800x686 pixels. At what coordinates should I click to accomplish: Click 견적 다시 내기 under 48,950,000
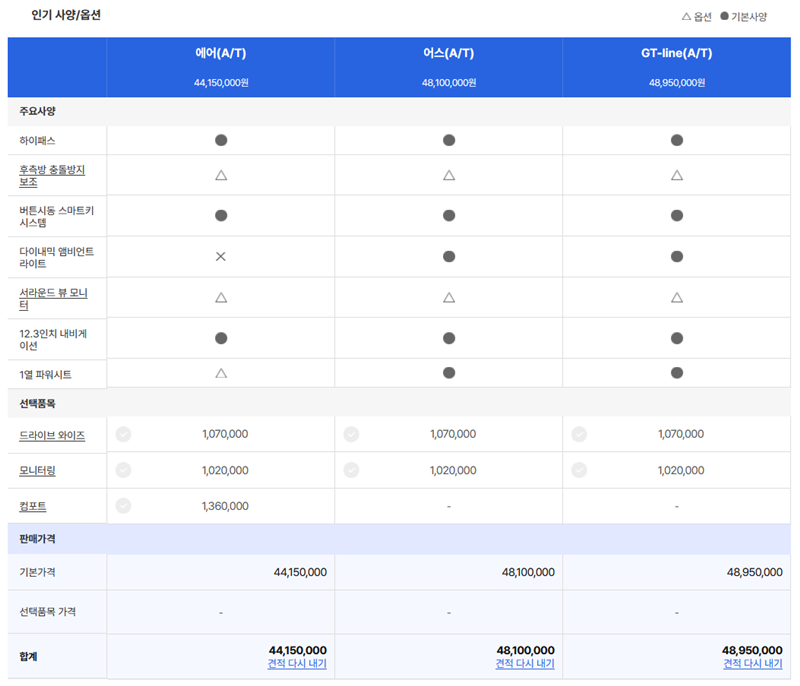(x=753, y=664)
